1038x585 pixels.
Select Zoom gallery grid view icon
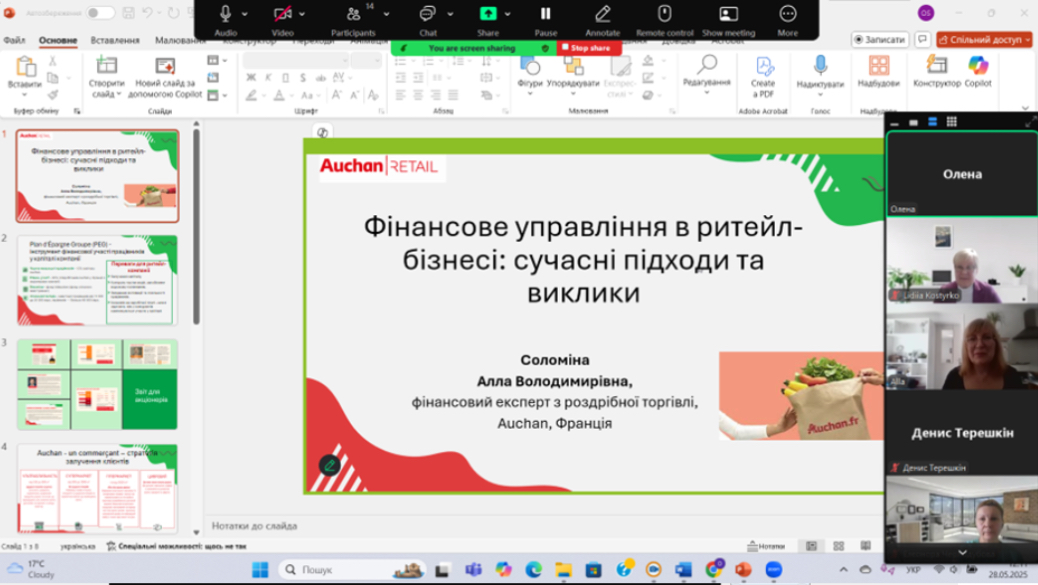click(x=951, y=122)
